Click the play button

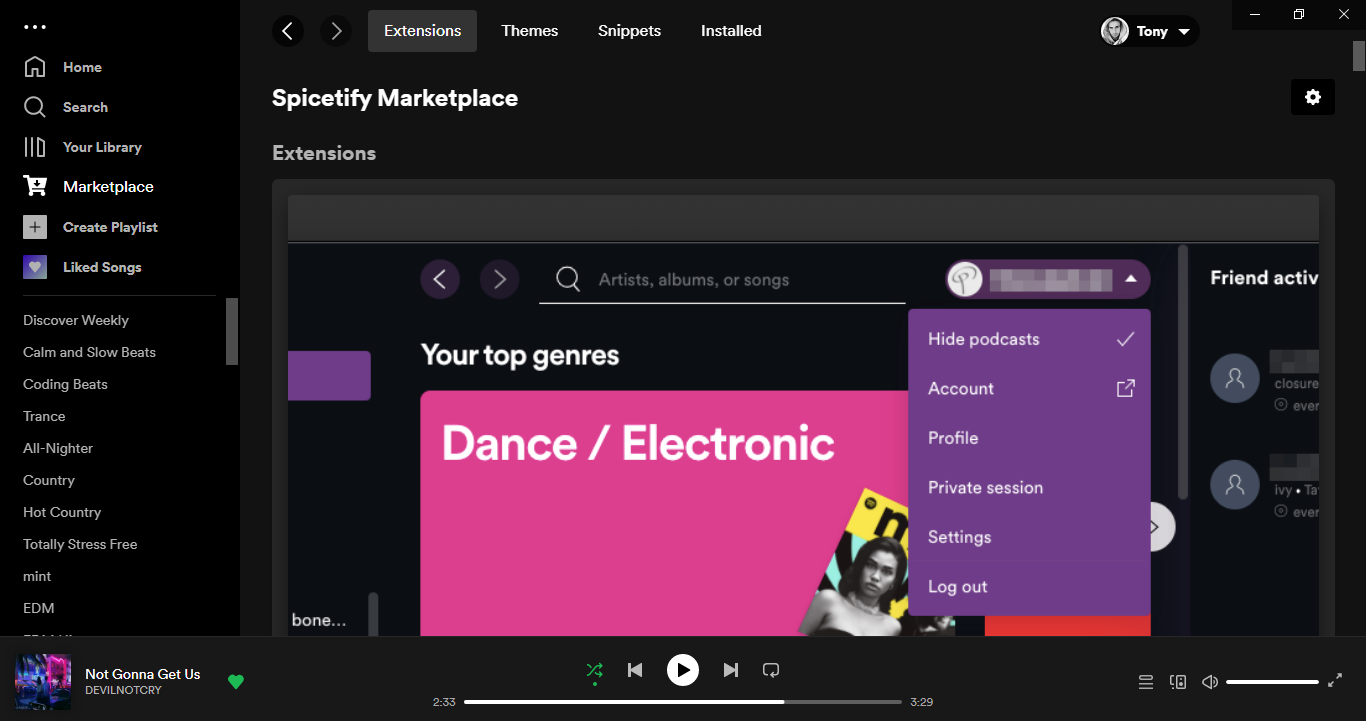(683, 670)
